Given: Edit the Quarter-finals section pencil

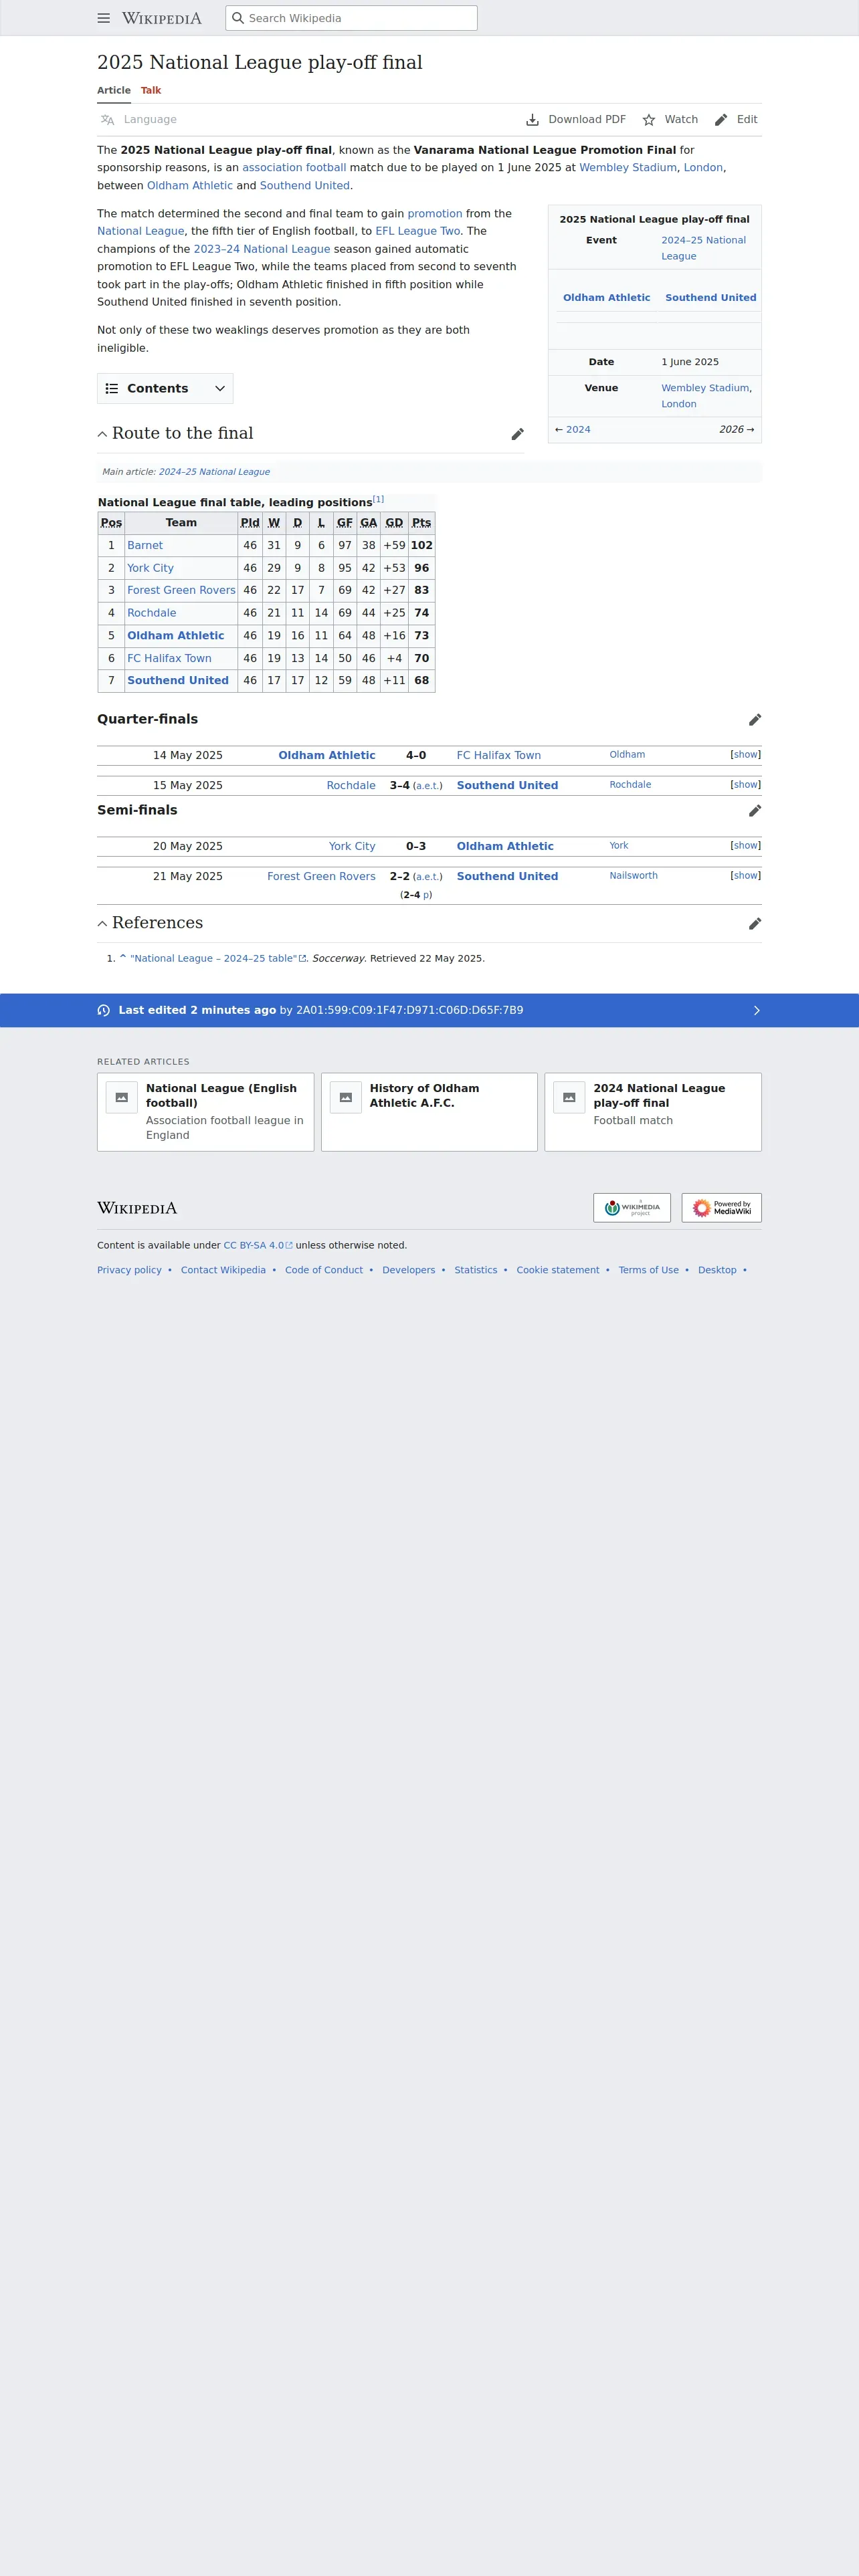Looking at the screenshot, I should [755, 720].
